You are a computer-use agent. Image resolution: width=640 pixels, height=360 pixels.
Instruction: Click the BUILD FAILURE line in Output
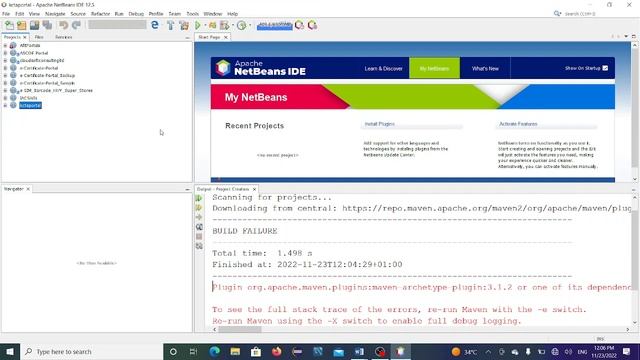[x=244, y=231]
